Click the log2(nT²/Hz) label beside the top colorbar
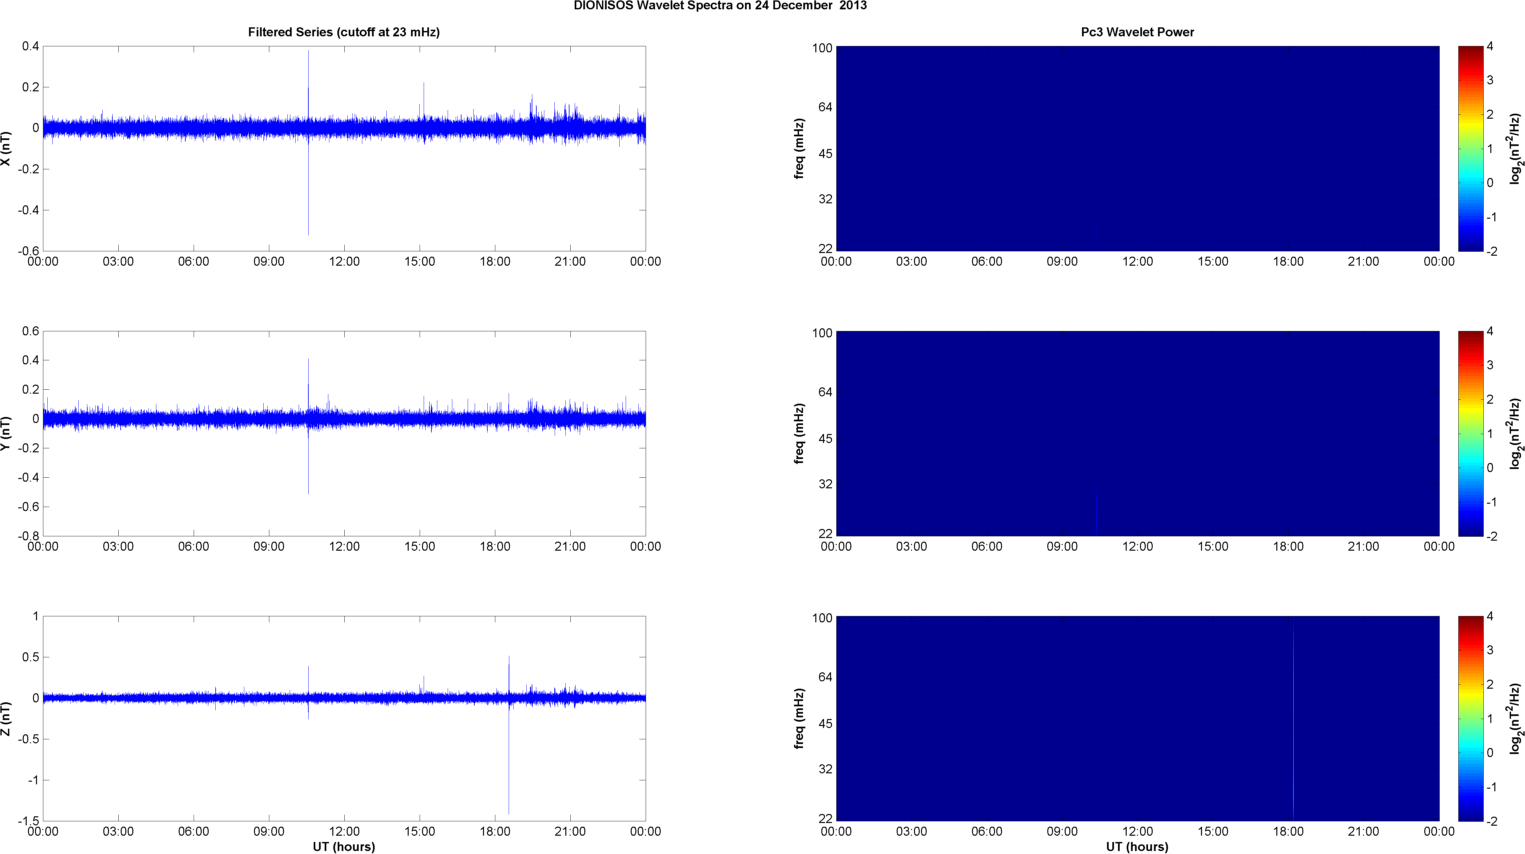This screenshot has height=854, width=1525. (1516, 148)
